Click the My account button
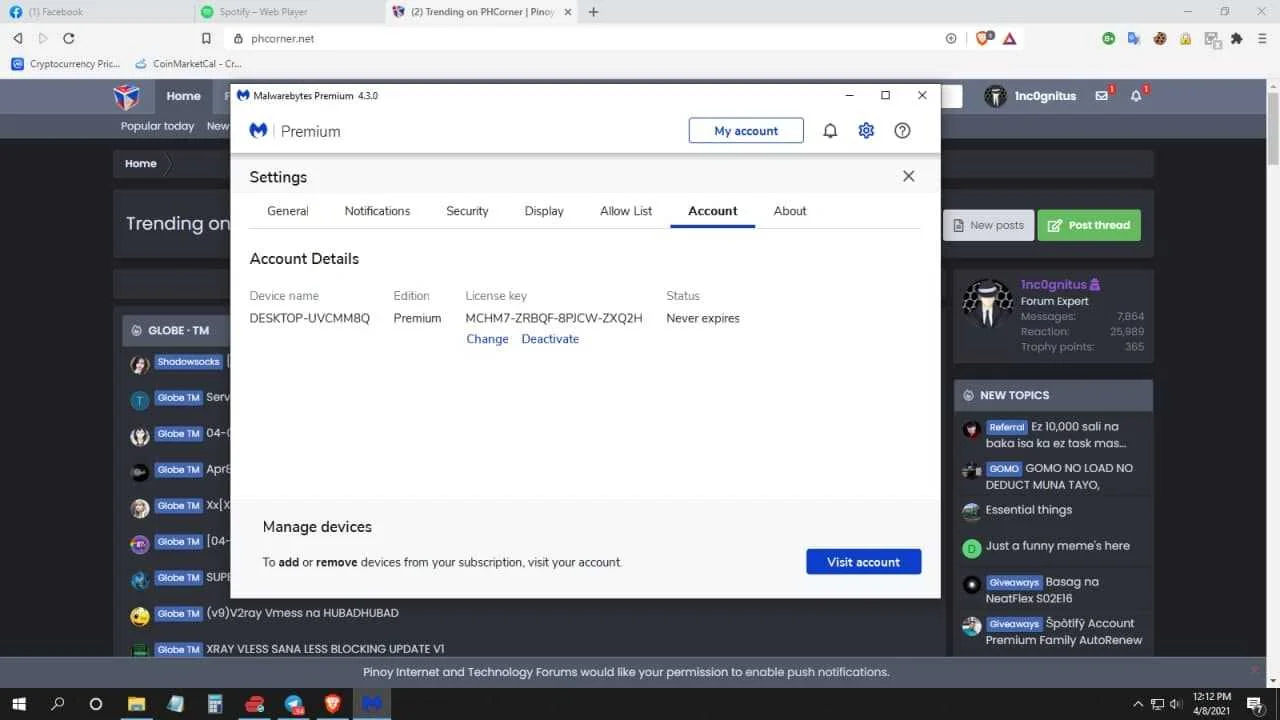This screenshot has width=1280, height=720. [x=746, y=131]
